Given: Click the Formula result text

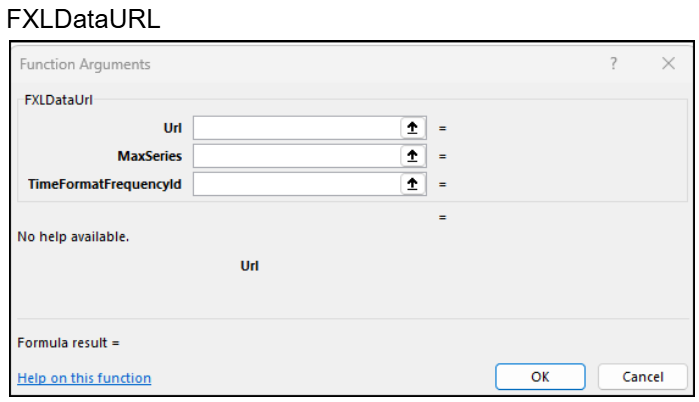Looking at the screenshot, I should coord(68,343).
